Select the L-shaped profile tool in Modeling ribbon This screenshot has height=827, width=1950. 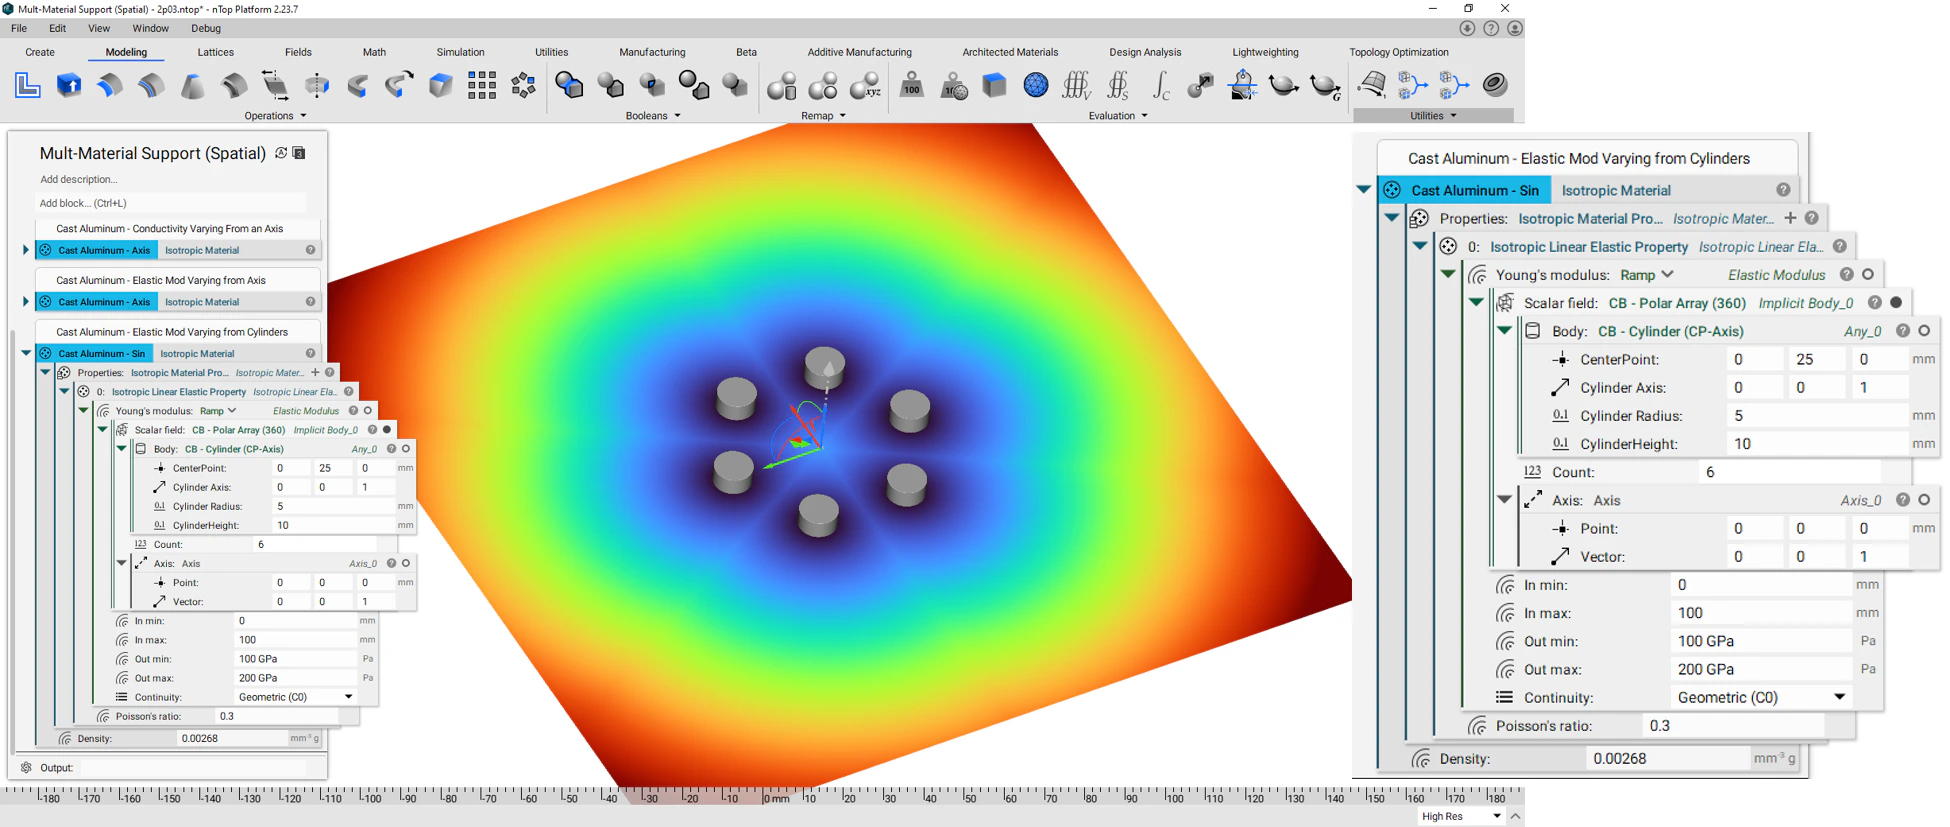(x=28, y=86)
